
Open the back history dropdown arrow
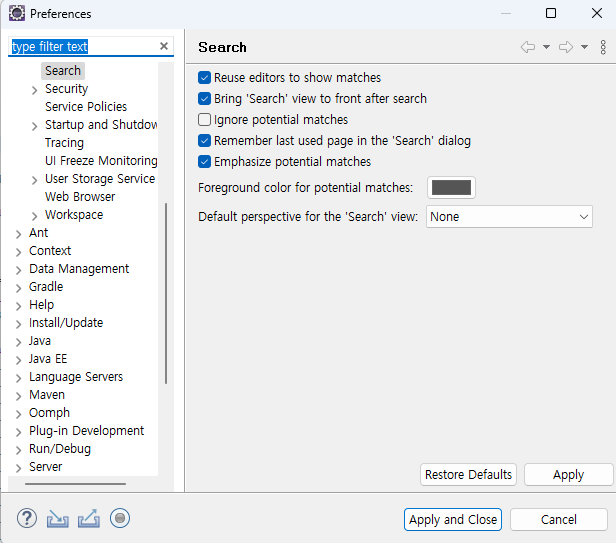[546, 47]
